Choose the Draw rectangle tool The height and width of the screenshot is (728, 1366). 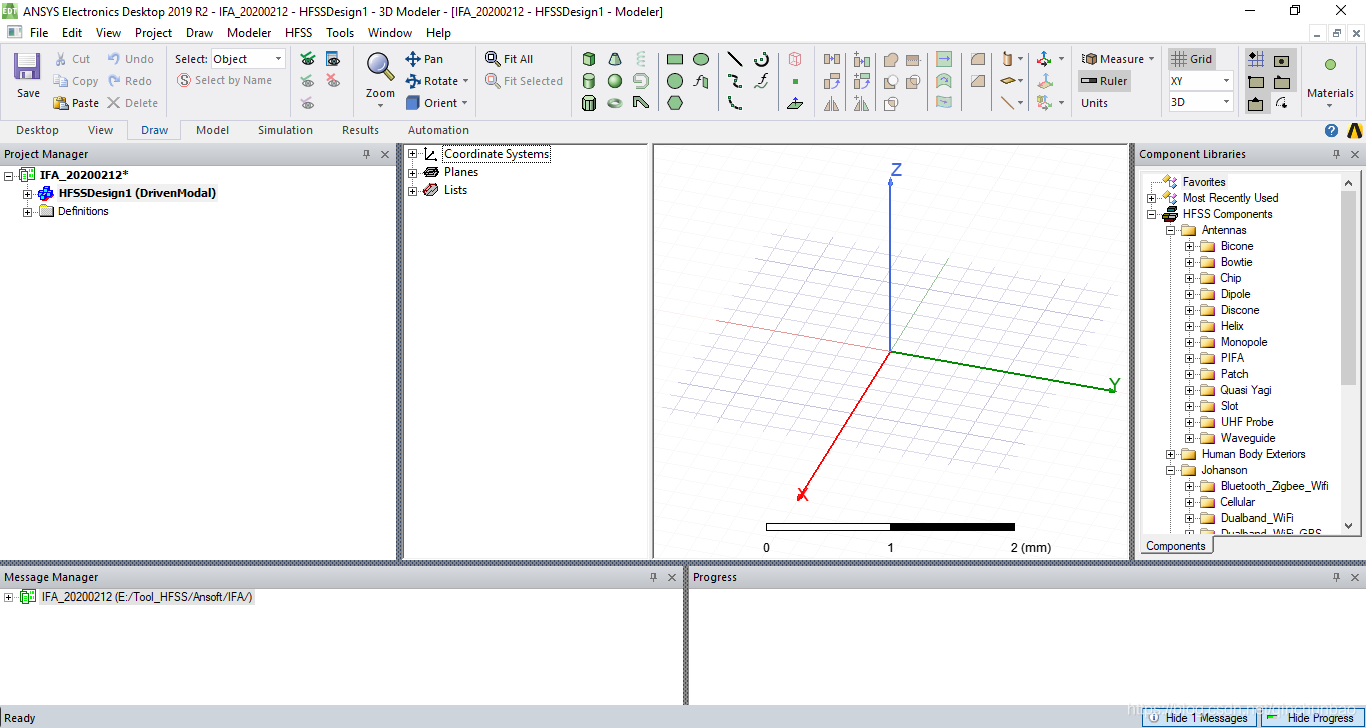(x=675, y=59)
